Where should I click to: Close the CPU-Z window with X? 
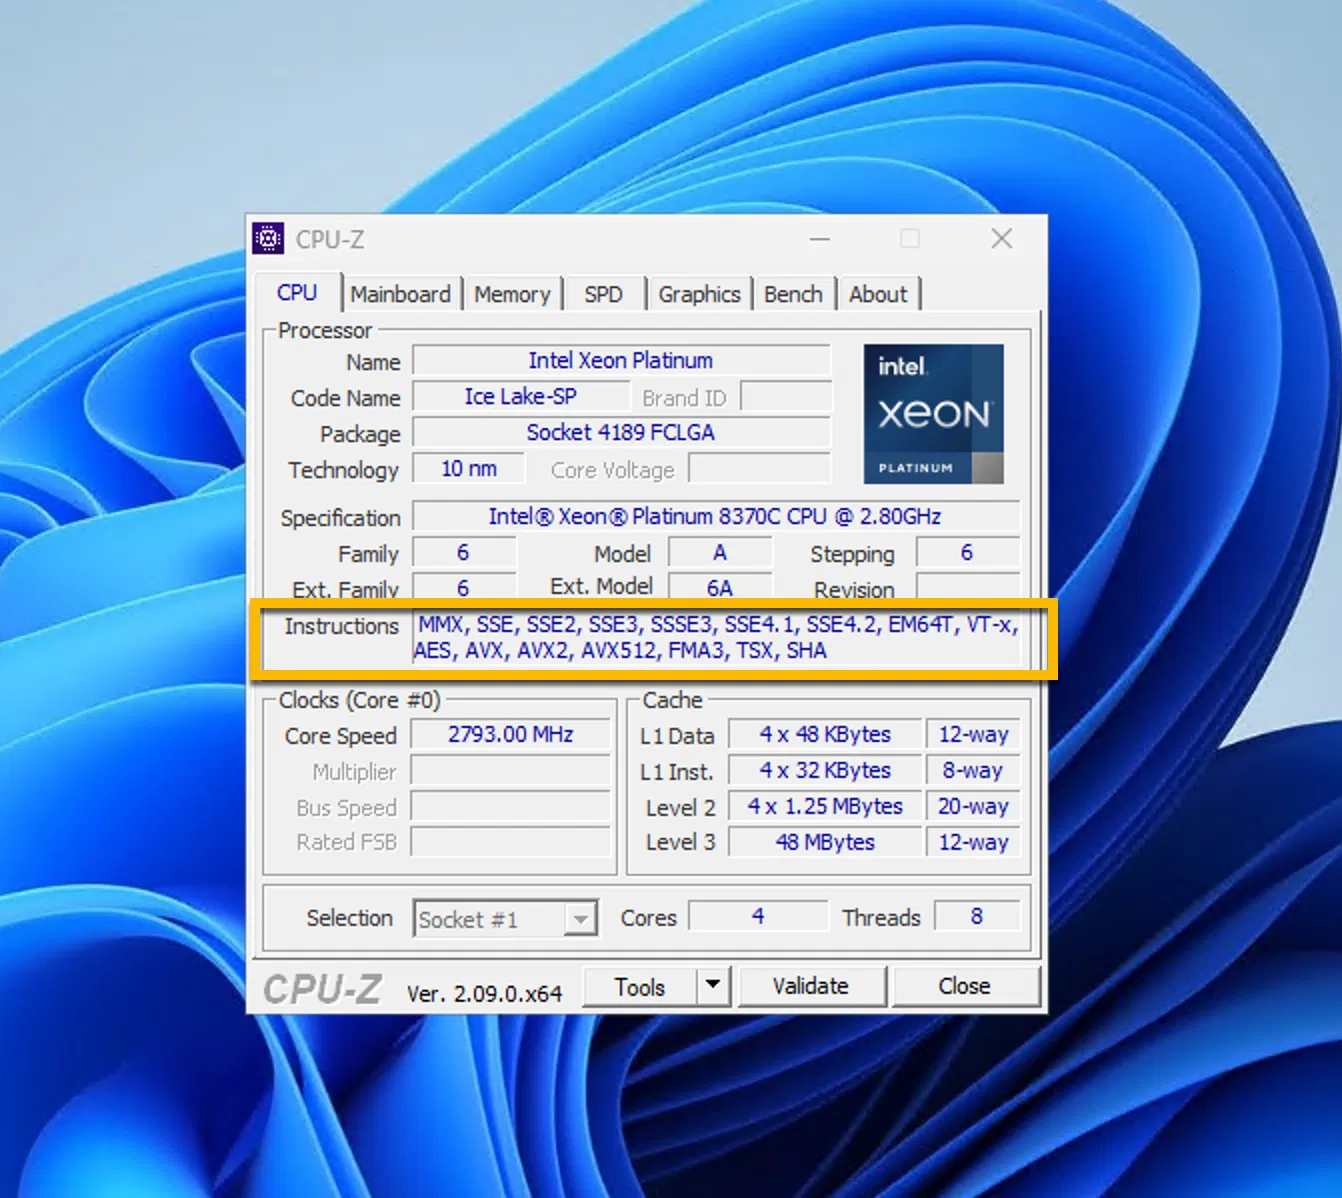pyautogui.click(x=1001, y=239)
